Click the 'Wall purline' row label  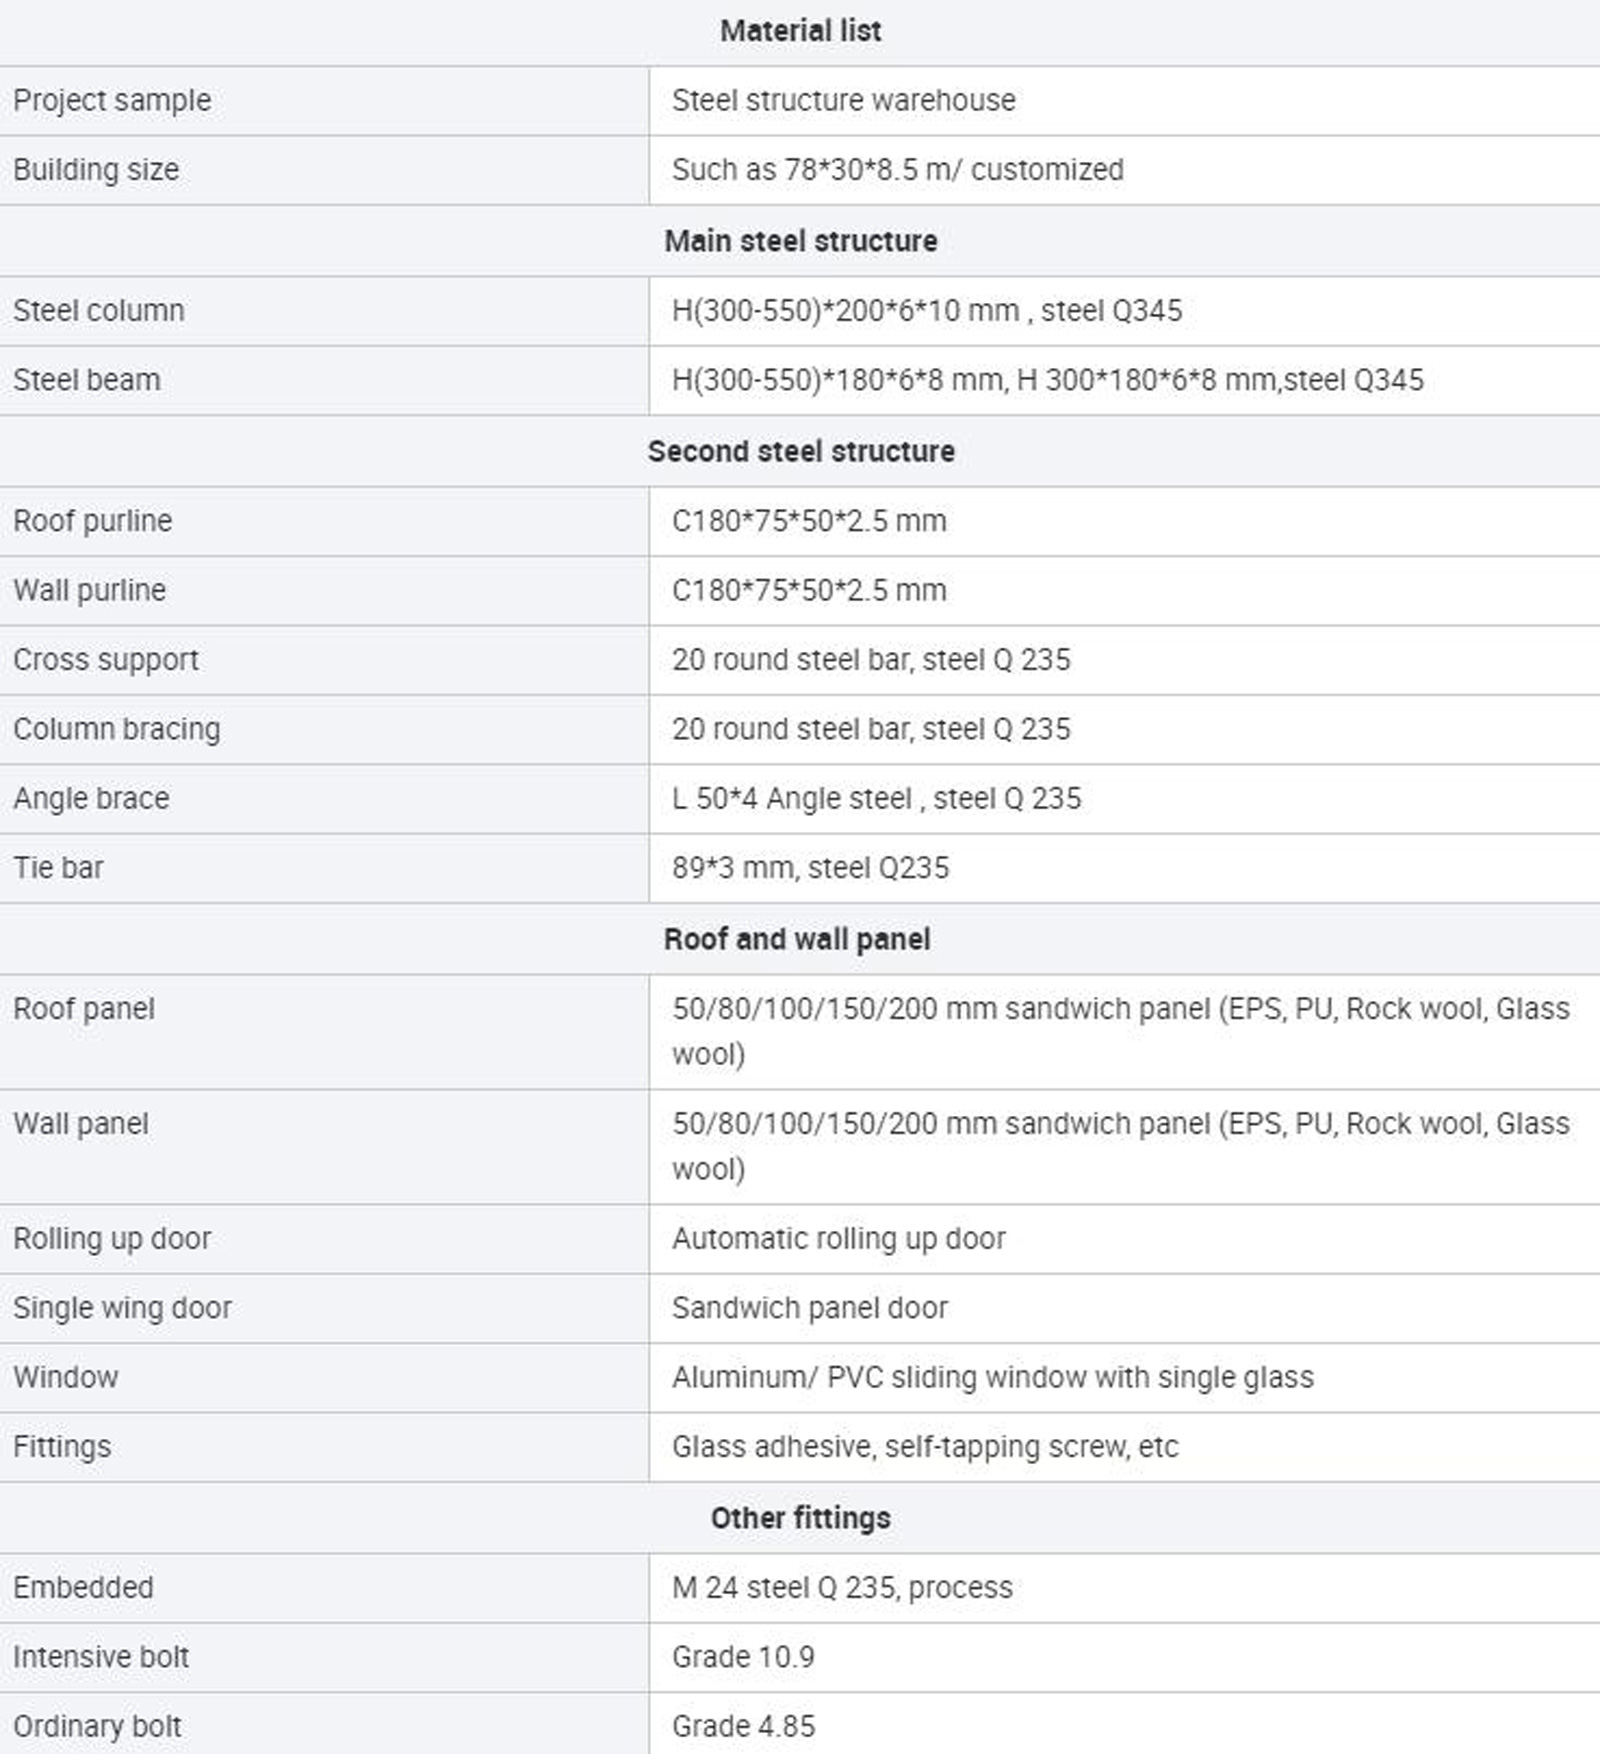tap(90, 591)
